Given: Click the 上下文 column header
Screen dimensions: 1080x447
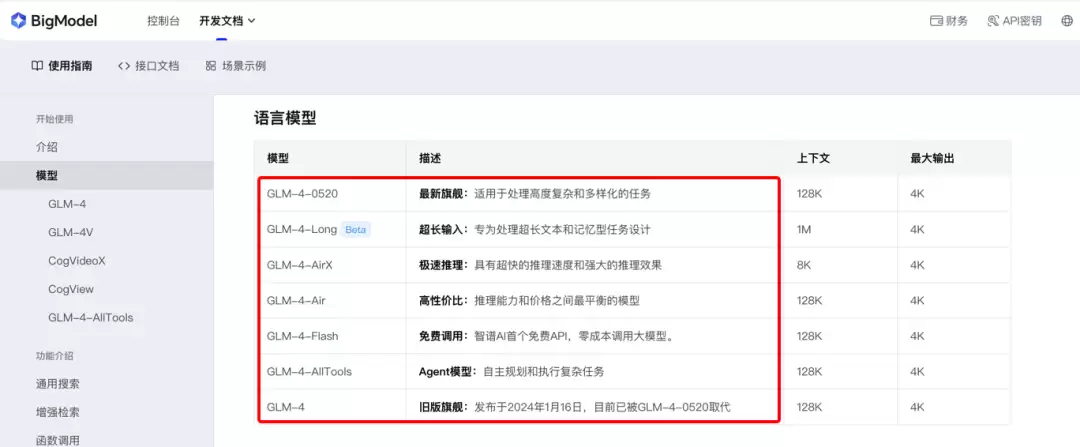Looking at the screenshot, I should coord(813,158).
